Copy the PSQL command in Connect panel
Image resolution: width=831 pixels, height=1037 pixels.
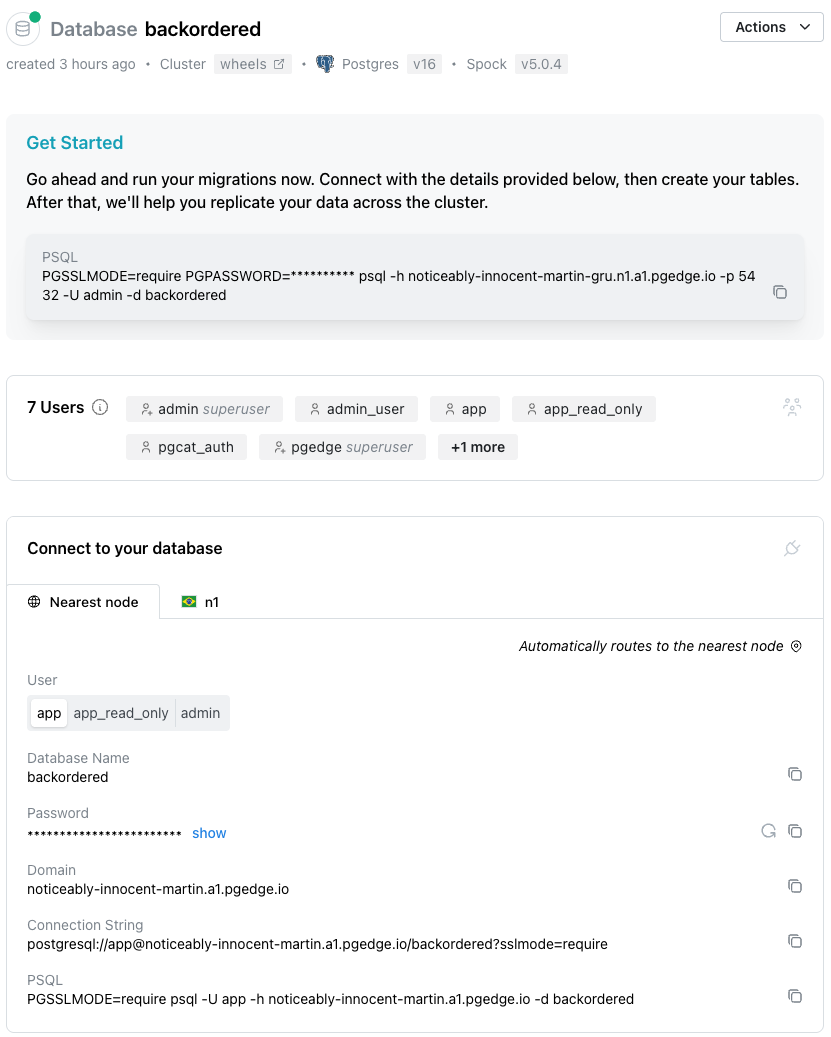pyautogui.click(x=795, y=996)
